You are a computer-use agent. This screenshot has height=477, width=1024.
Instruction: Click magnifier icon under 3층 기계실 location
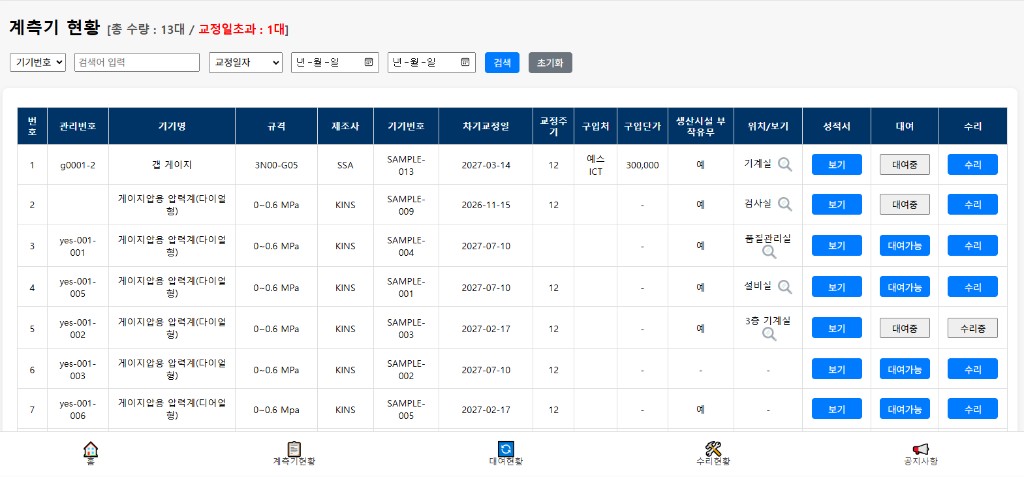click(769, 334)
